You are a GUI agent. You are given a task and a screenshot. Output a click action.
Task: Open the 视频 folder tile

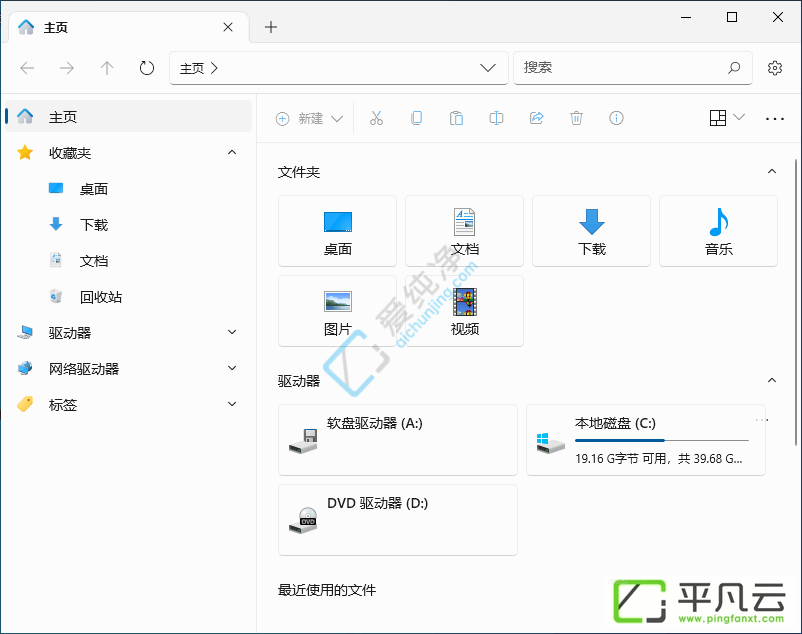click(x=464, y=311)
